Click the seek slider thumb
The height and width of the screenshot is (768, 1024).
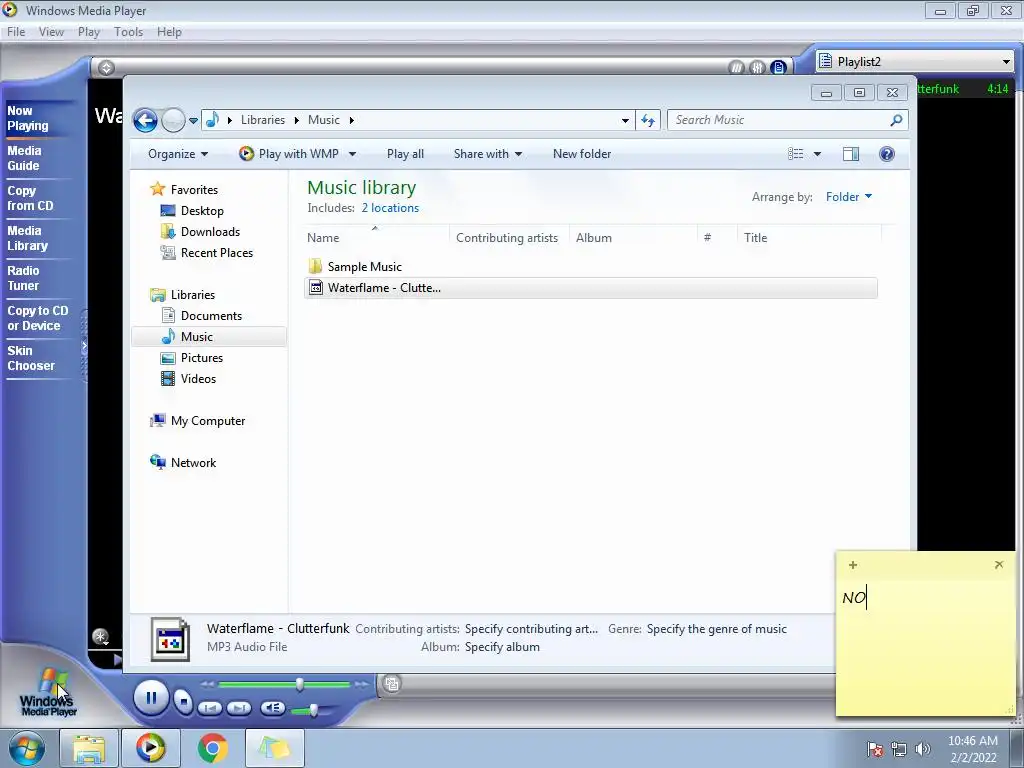tap(300, 684)
